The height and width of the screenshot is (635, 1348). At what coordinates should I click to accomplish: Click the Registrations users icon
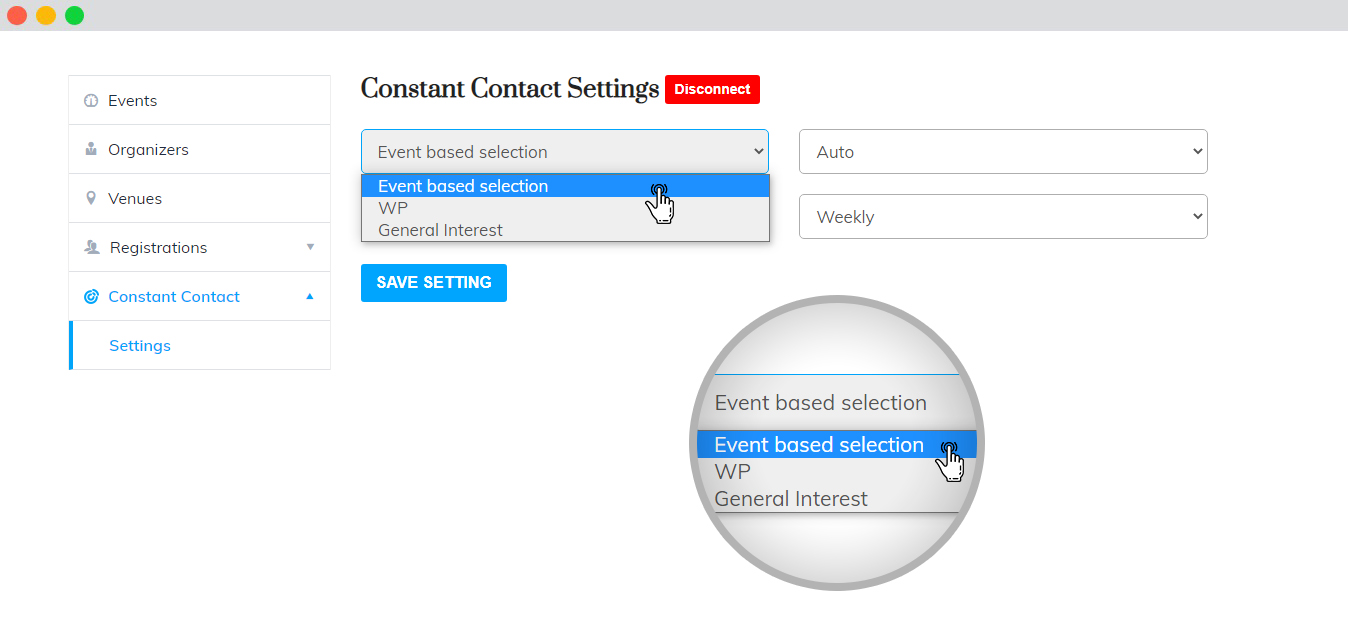point(92,247)
